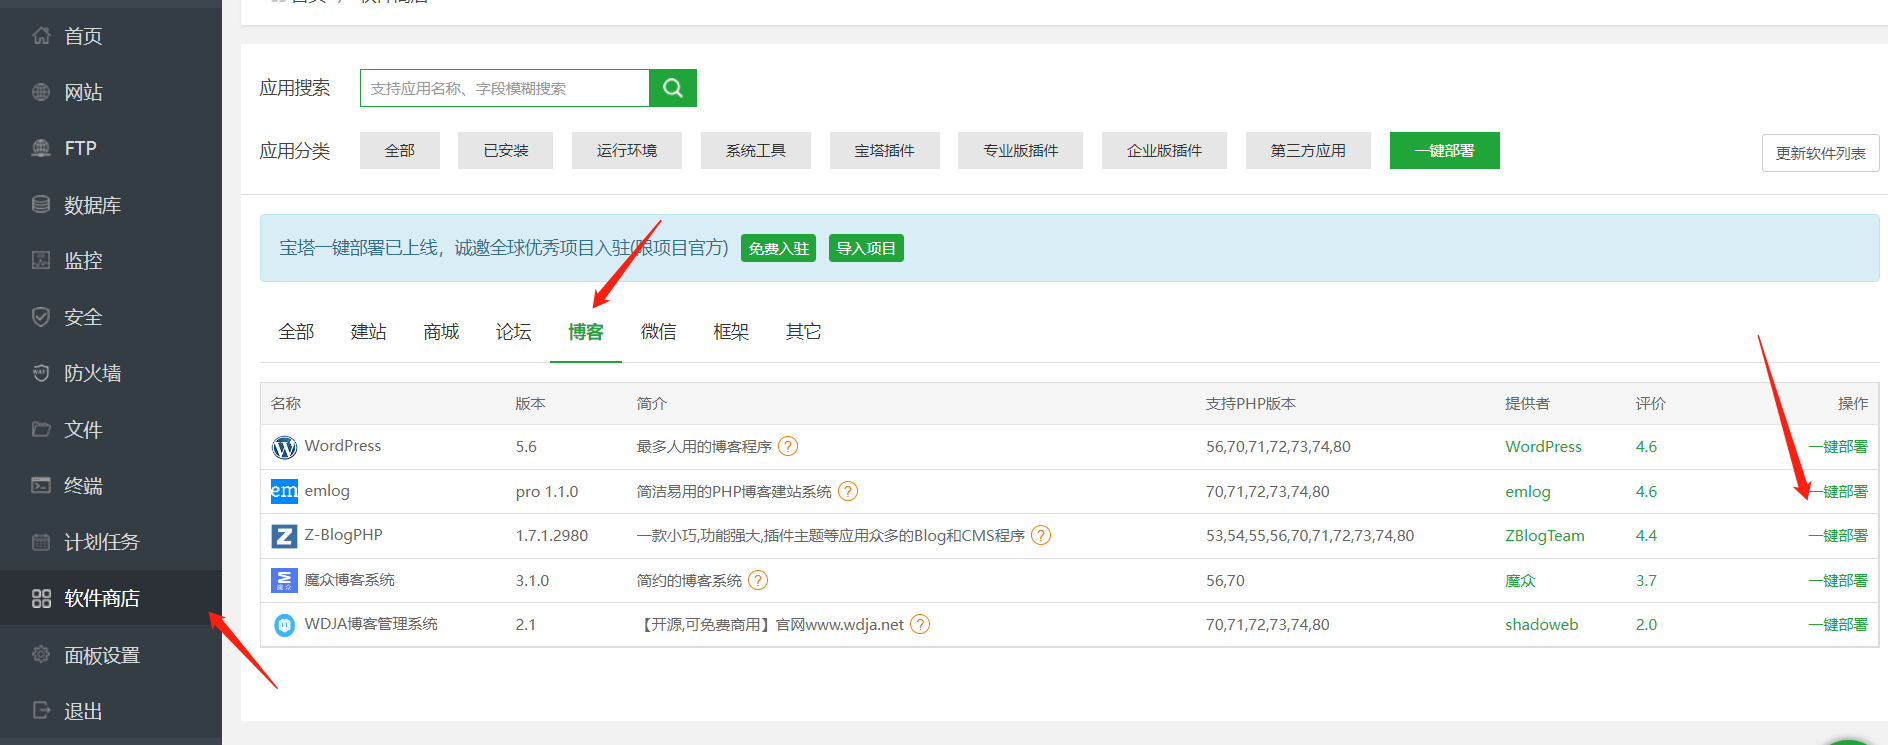Click the 免费入驻 green button
The width and height of the screenshot is (1888, 745).
tap(778, 248)
